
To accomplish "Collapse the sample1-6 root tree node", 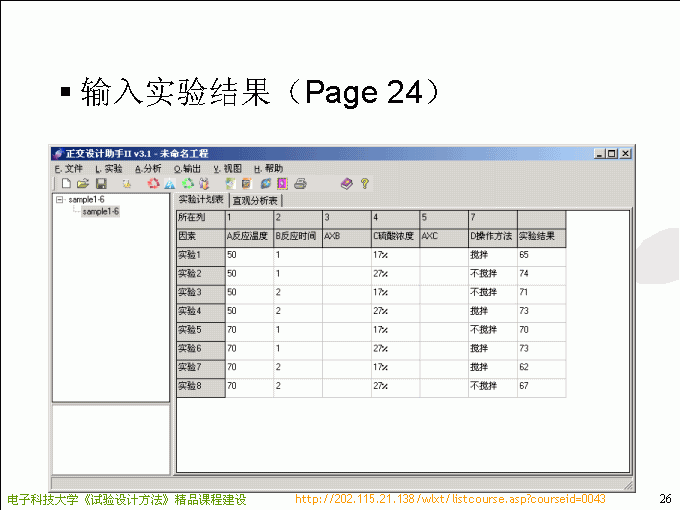I will [60, 200].
